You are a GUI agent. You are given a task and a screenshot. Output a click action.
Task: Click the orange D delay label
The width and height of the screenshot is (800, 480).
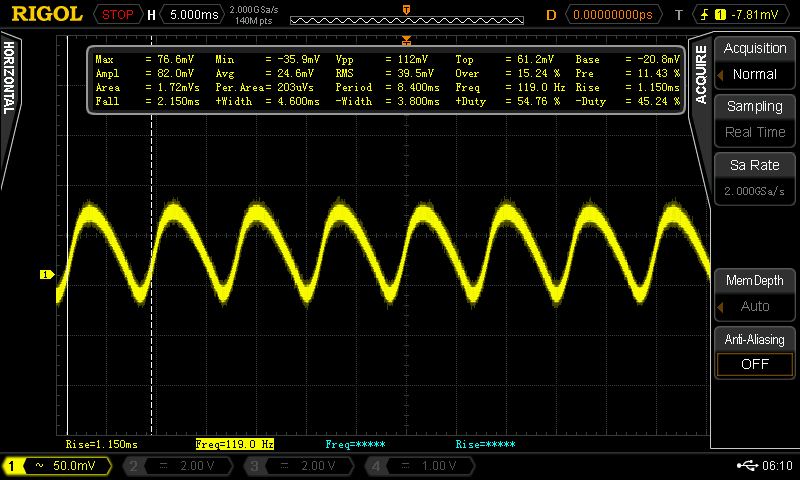point(551,15)
